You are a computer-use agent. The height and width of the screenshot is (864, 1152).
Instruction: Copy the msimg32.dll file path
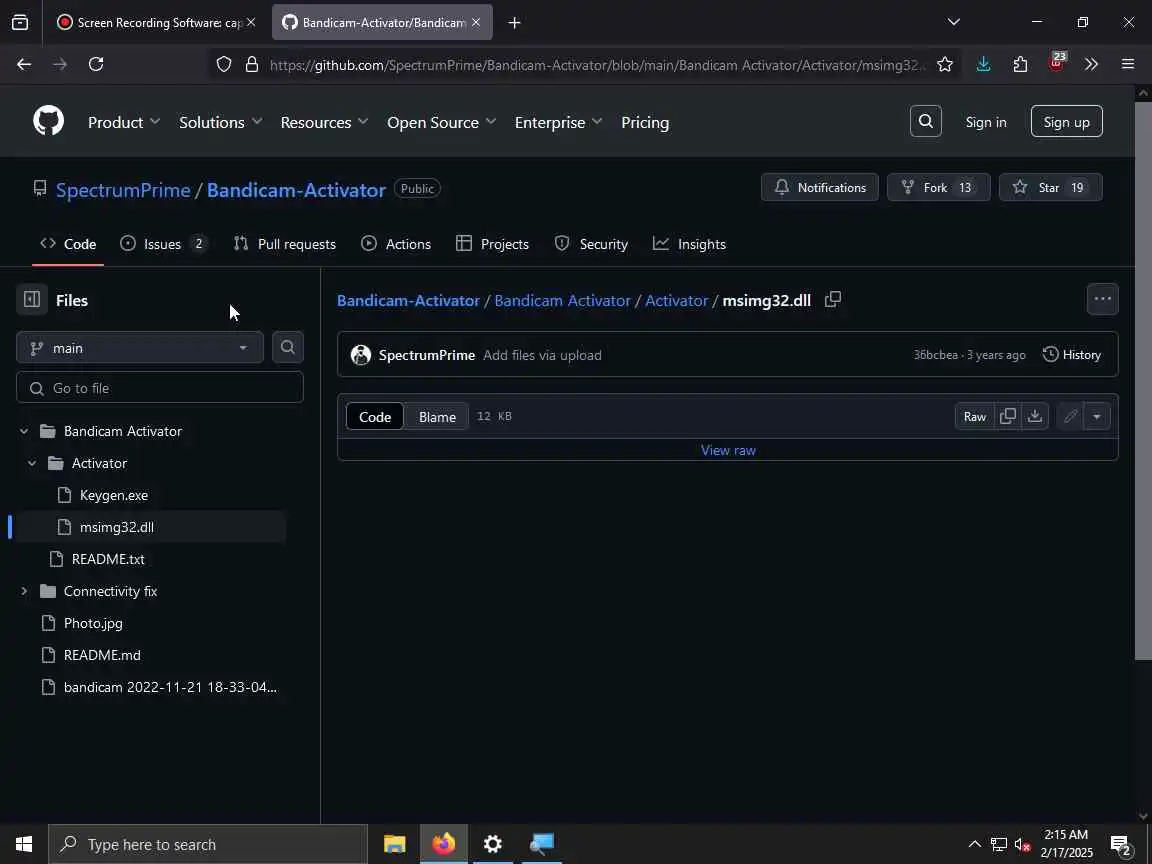[833, 300]
